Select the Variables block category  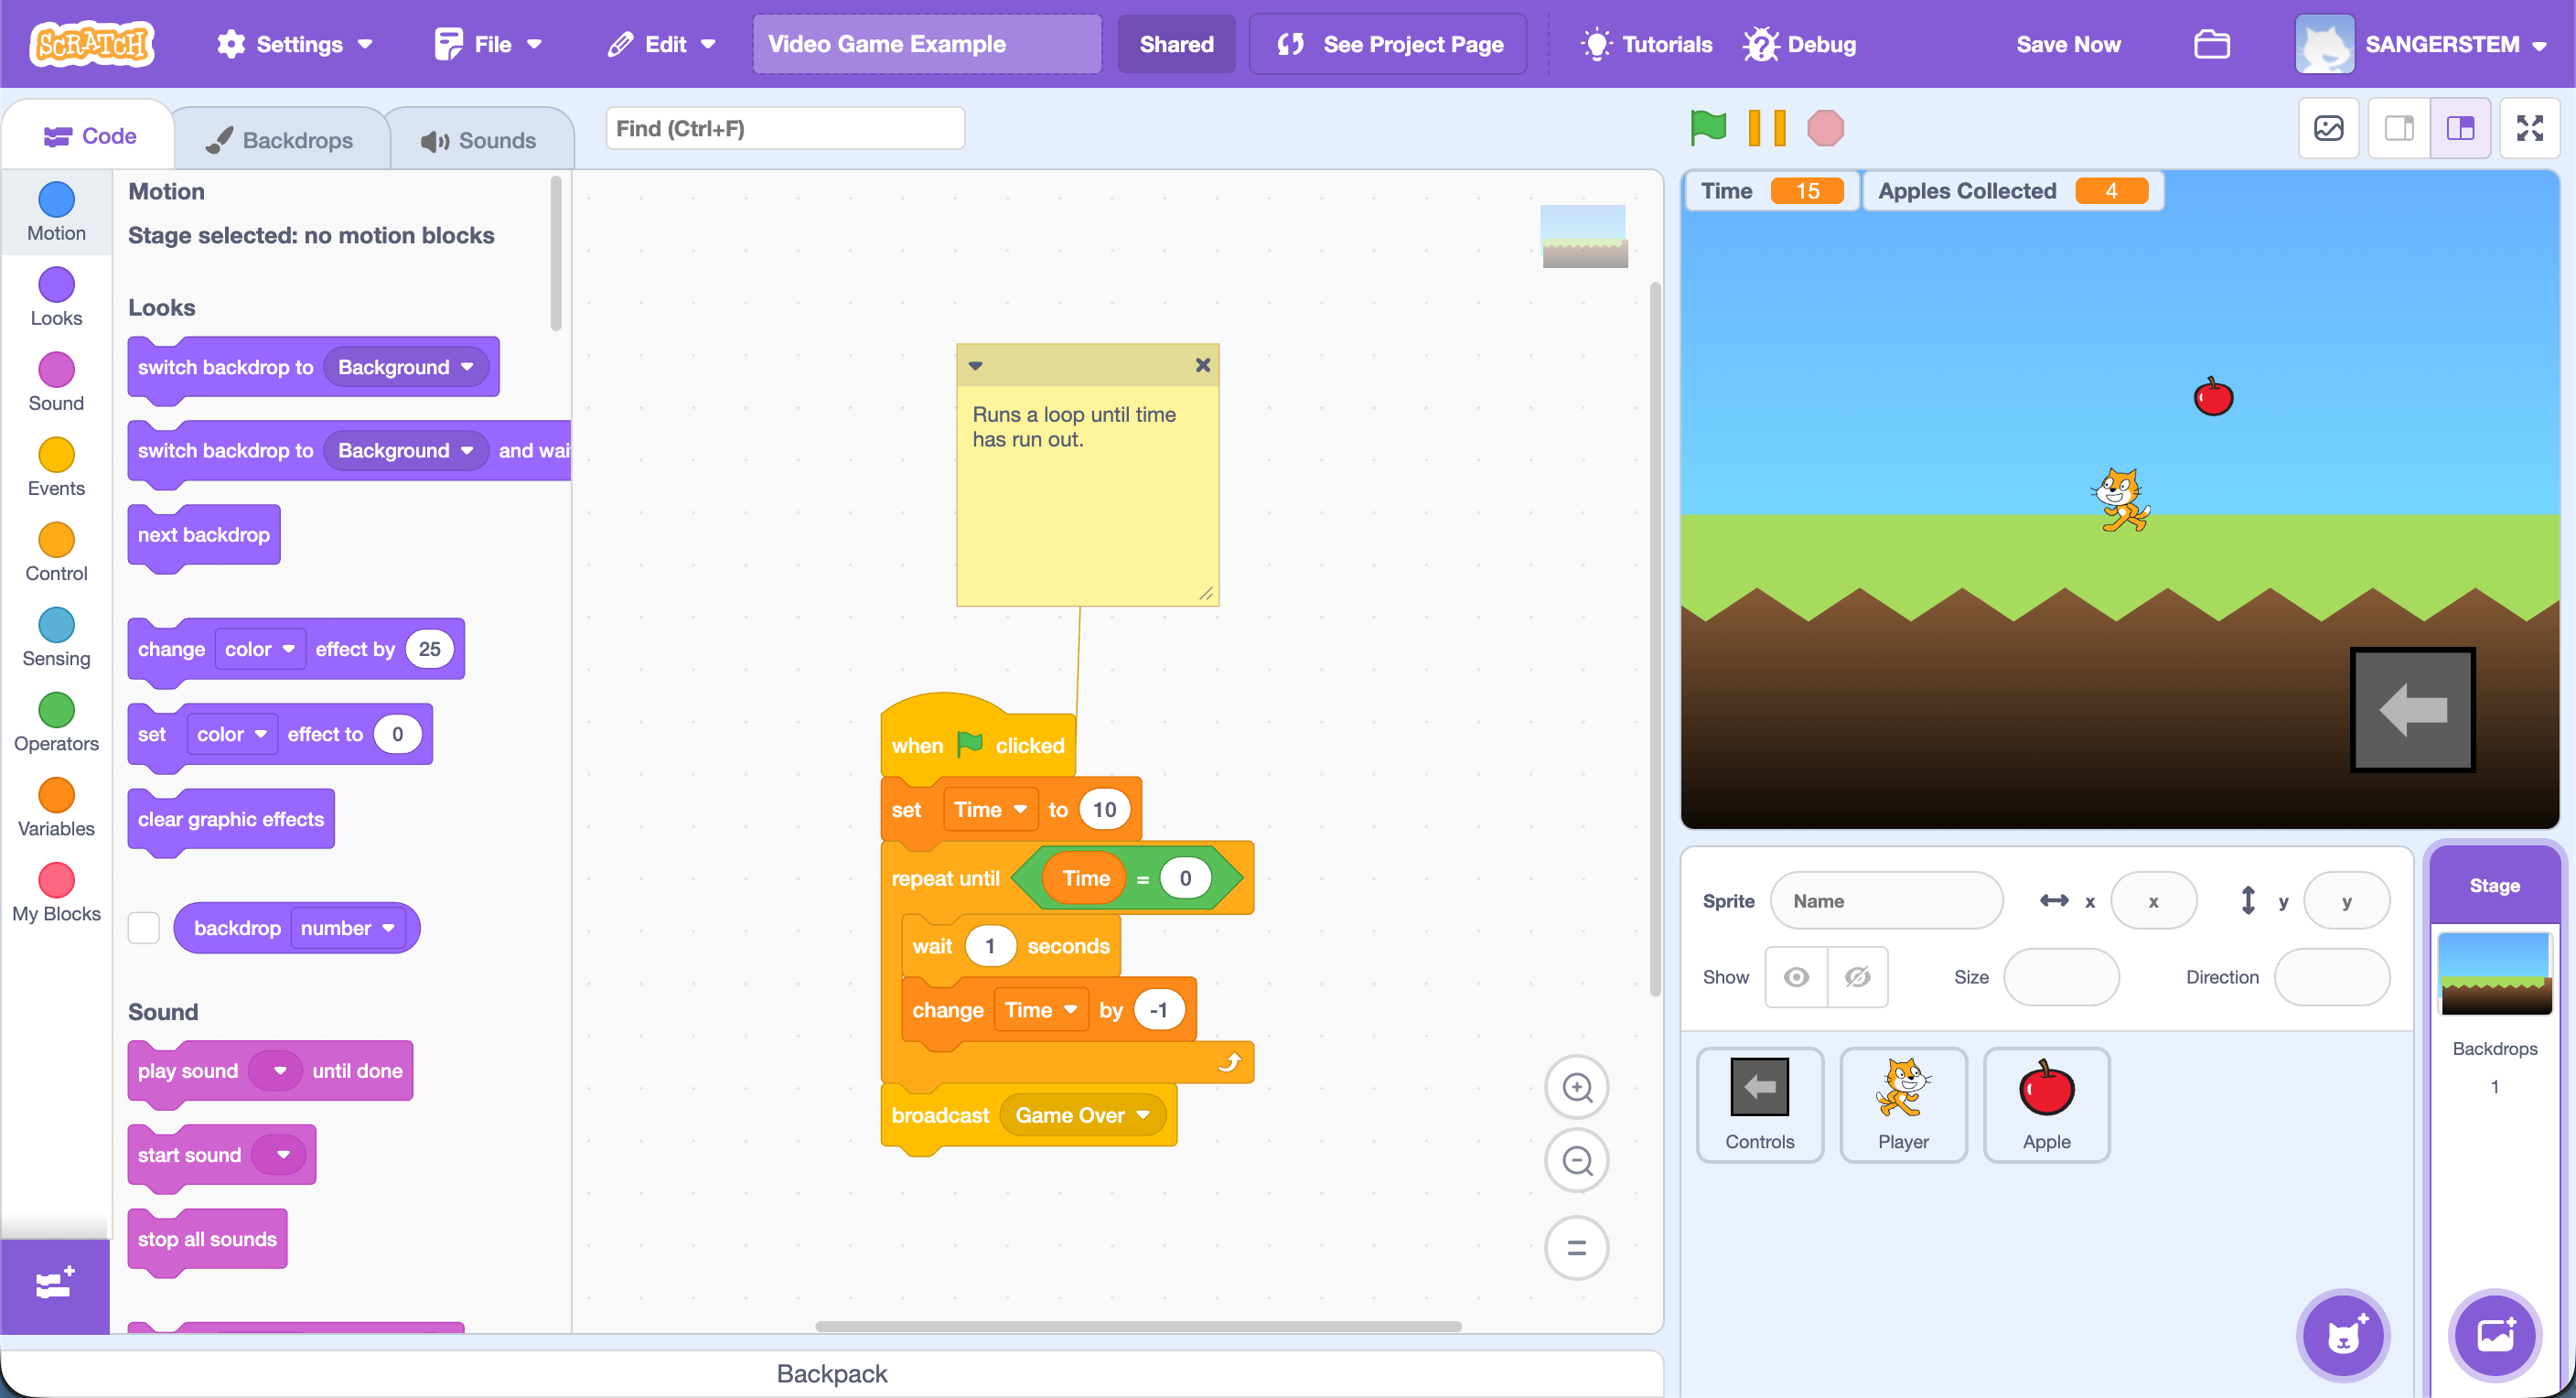point(56,808)
